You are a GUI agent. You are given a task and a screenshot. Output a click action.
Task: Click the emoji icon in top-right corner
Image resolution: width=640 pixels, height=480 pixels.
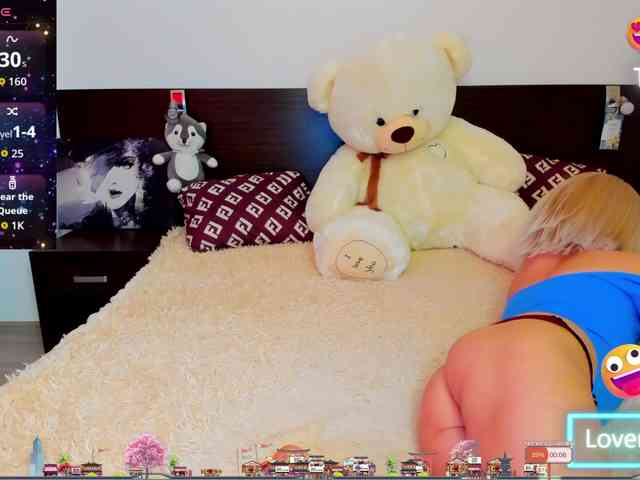click(633, 33)
